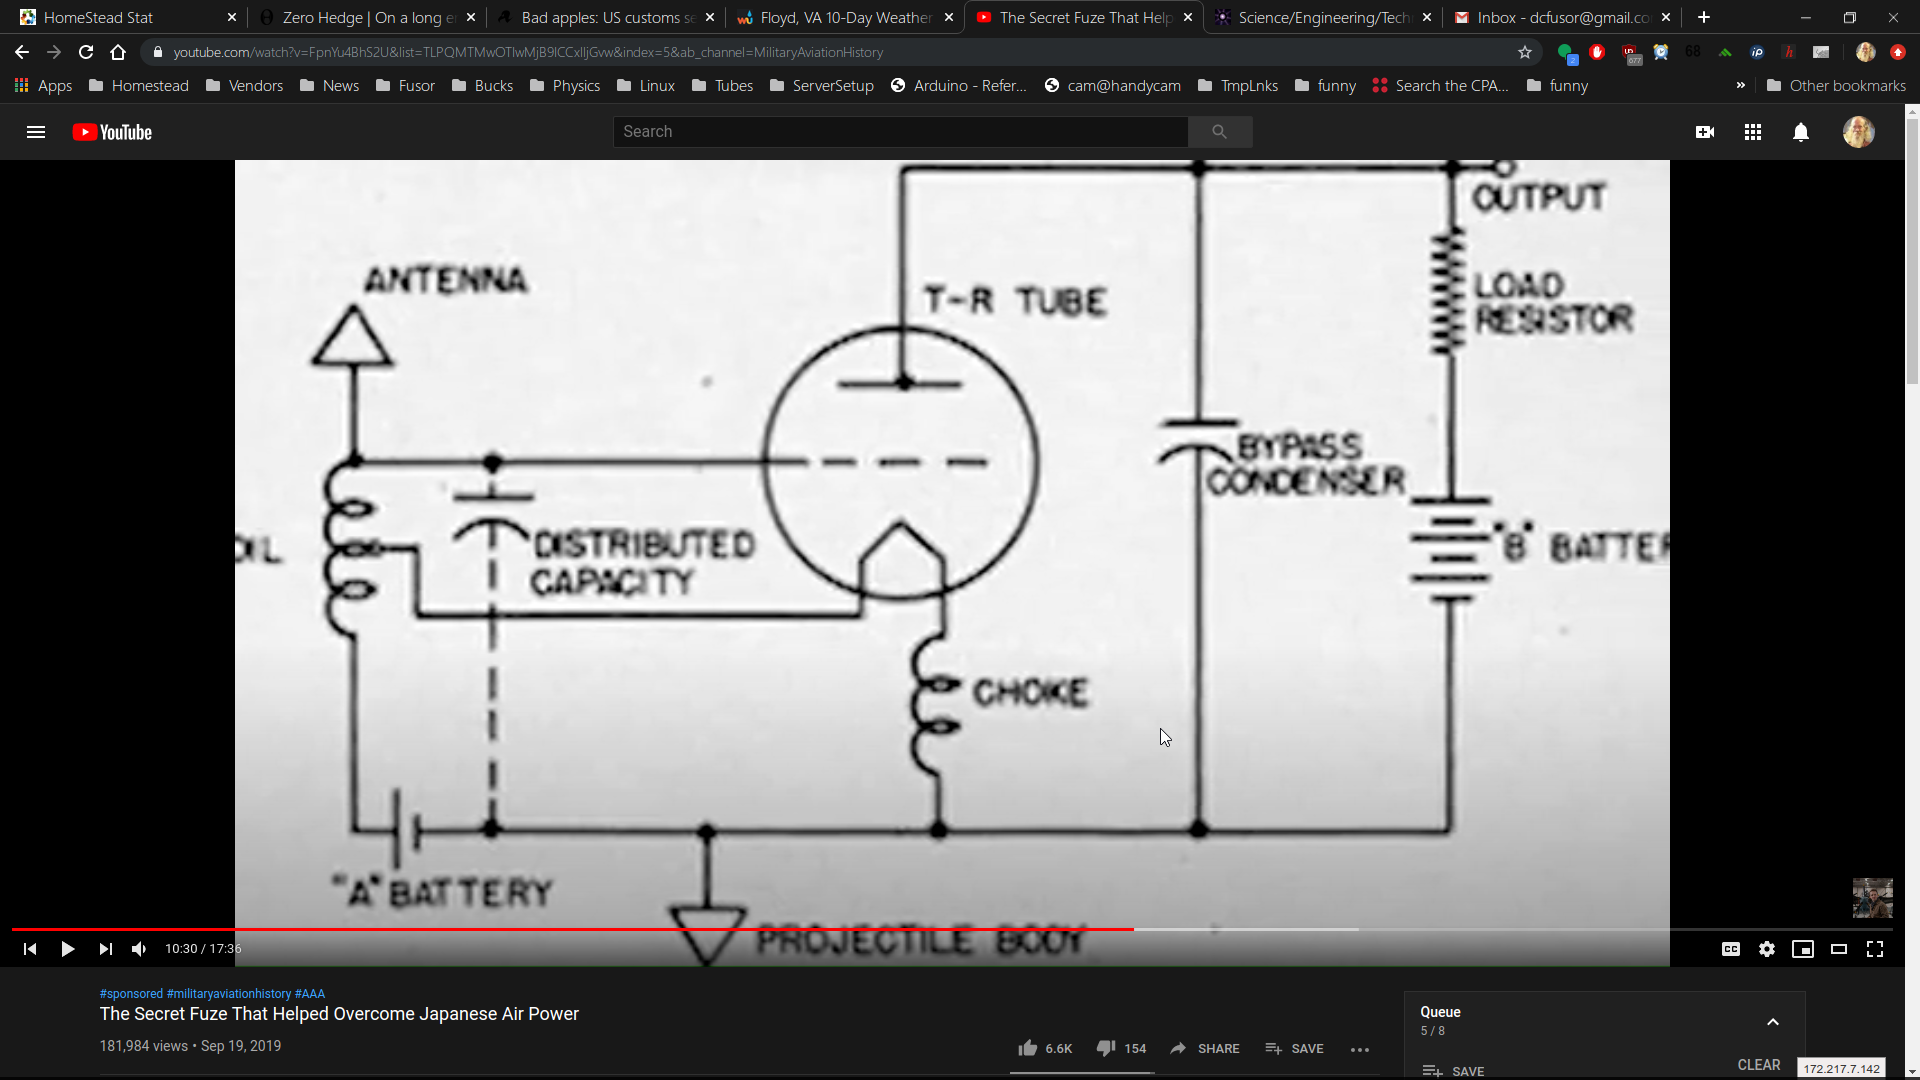The height and width of the screenshot is (1080, 1920).
Task: Open the Linux bookmarks folder
Action: (x=646, y=86)
